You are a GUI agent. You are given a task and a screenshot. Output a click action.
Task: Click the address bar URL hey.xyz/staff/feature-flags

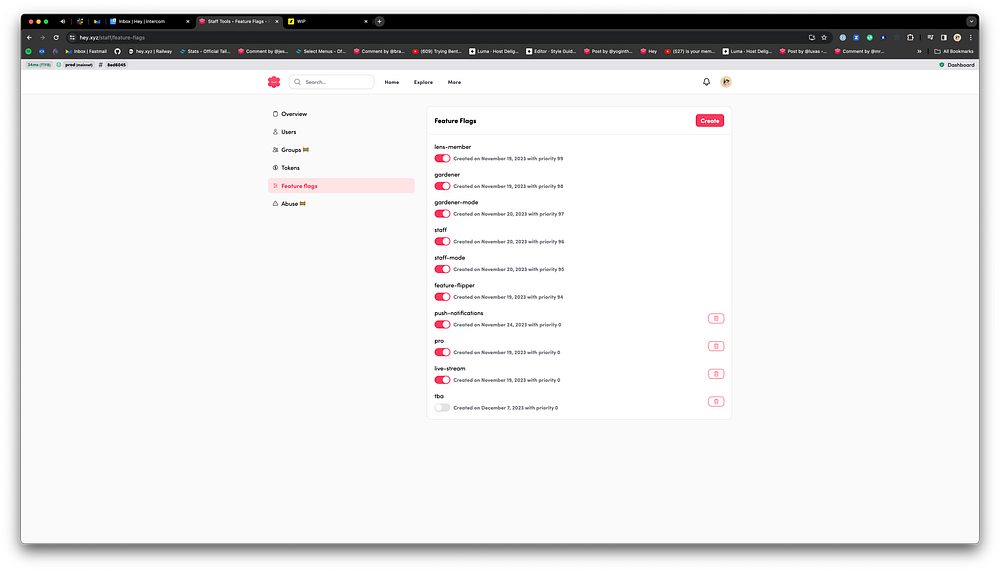(112, 38)
